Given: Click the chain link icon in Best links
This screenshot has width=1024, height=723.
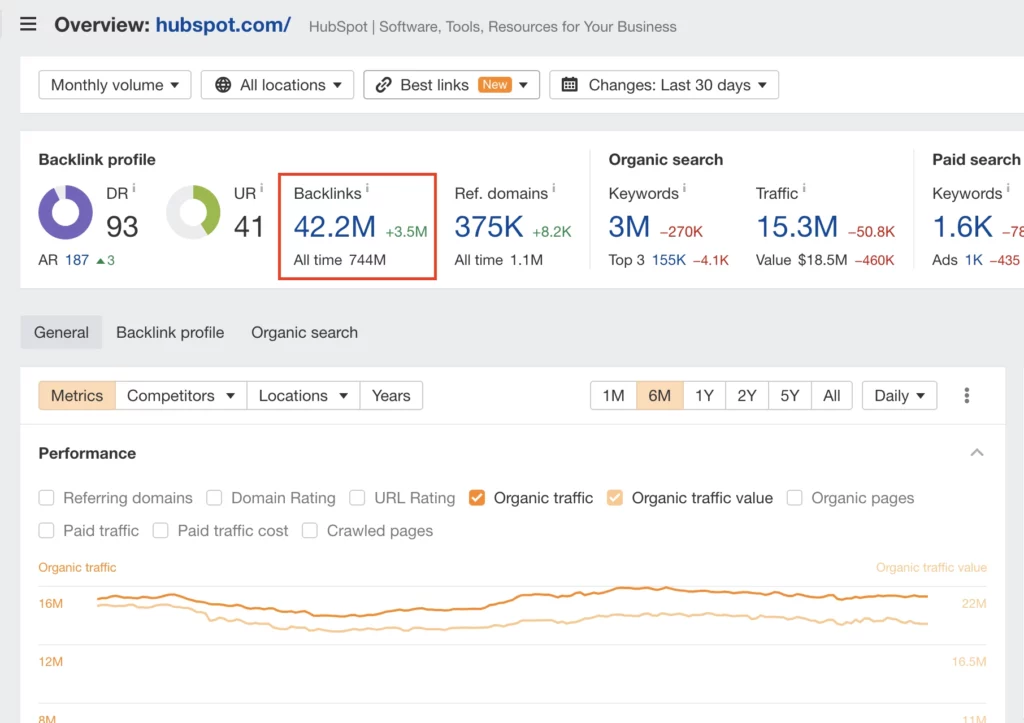Looking at the screenshot, I should (383, 85).
